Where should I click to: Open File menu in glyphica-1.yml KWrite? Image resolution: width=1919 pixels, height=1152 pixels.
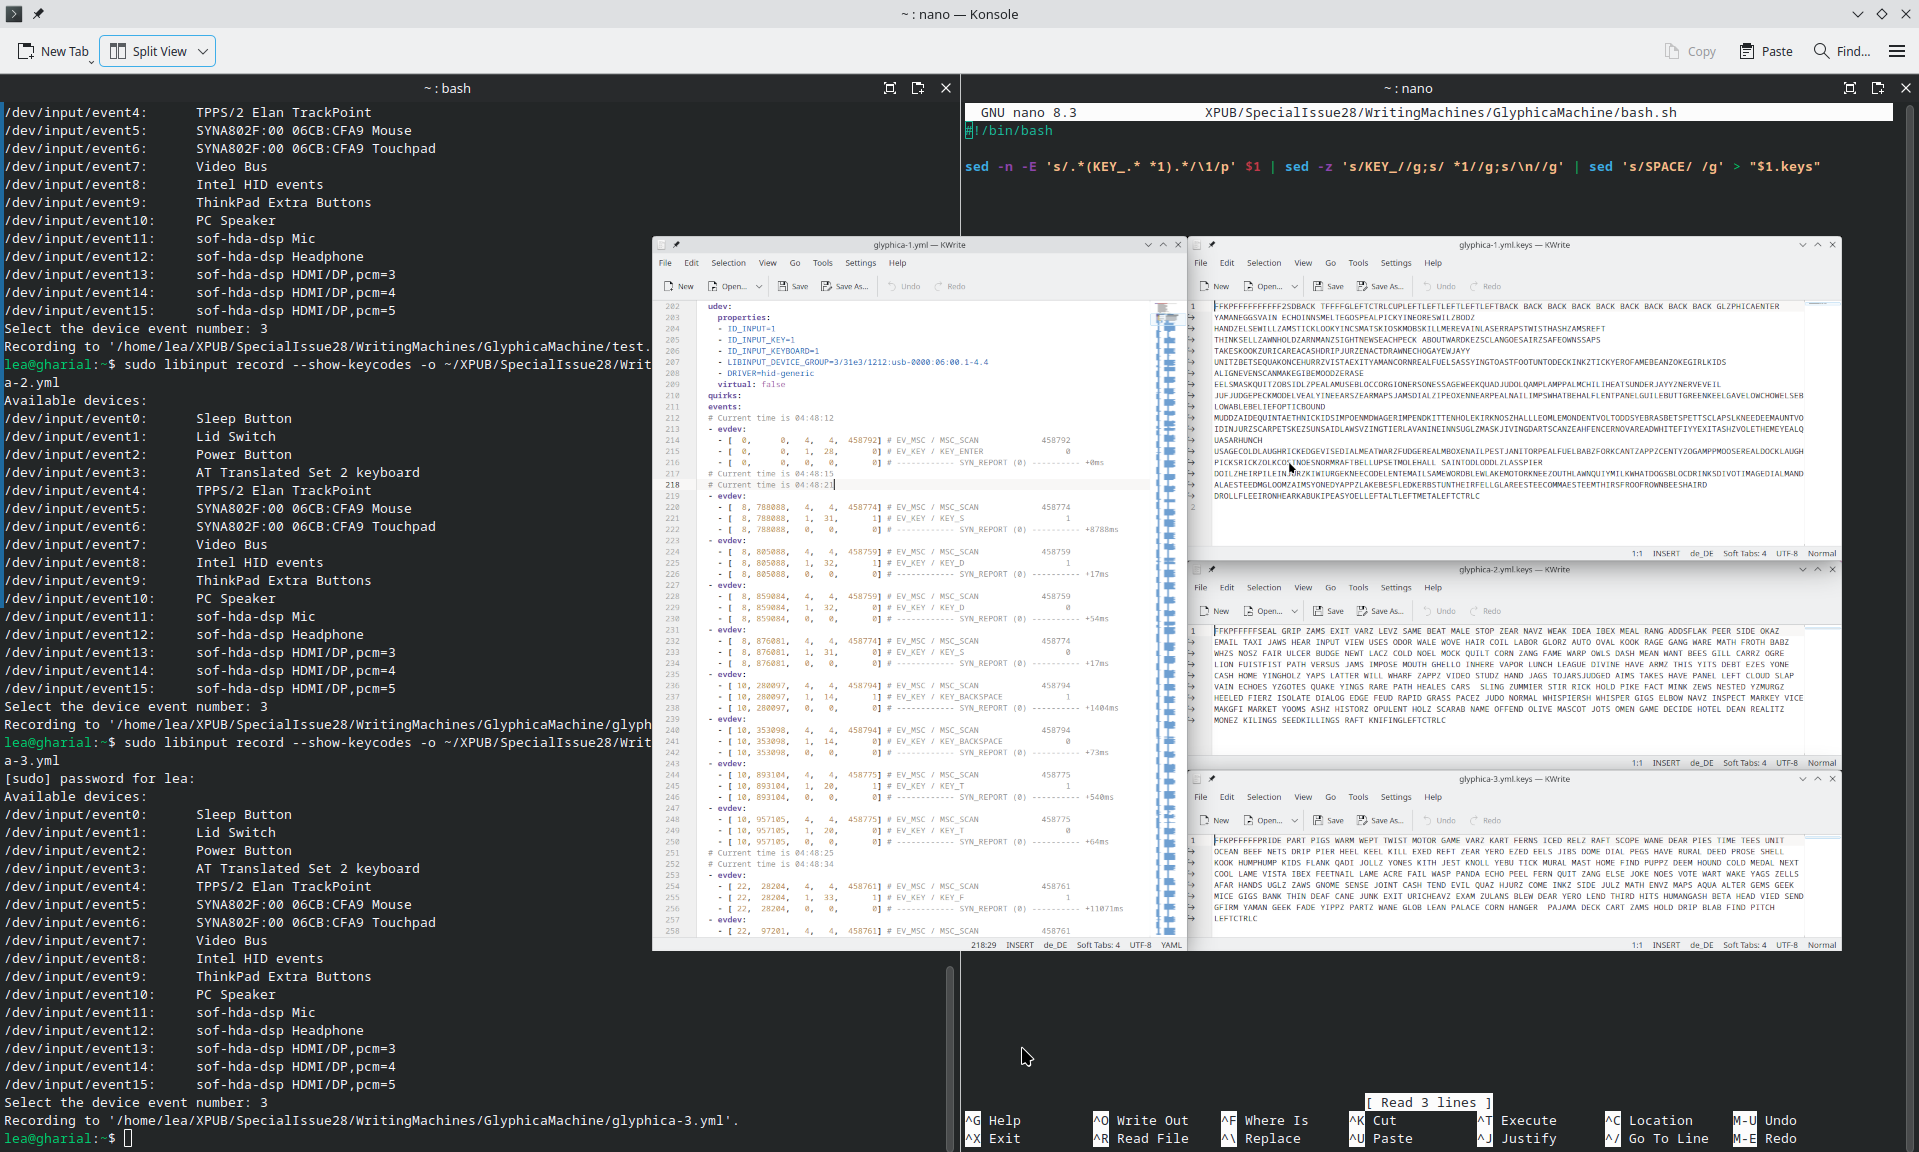[665, 263]
